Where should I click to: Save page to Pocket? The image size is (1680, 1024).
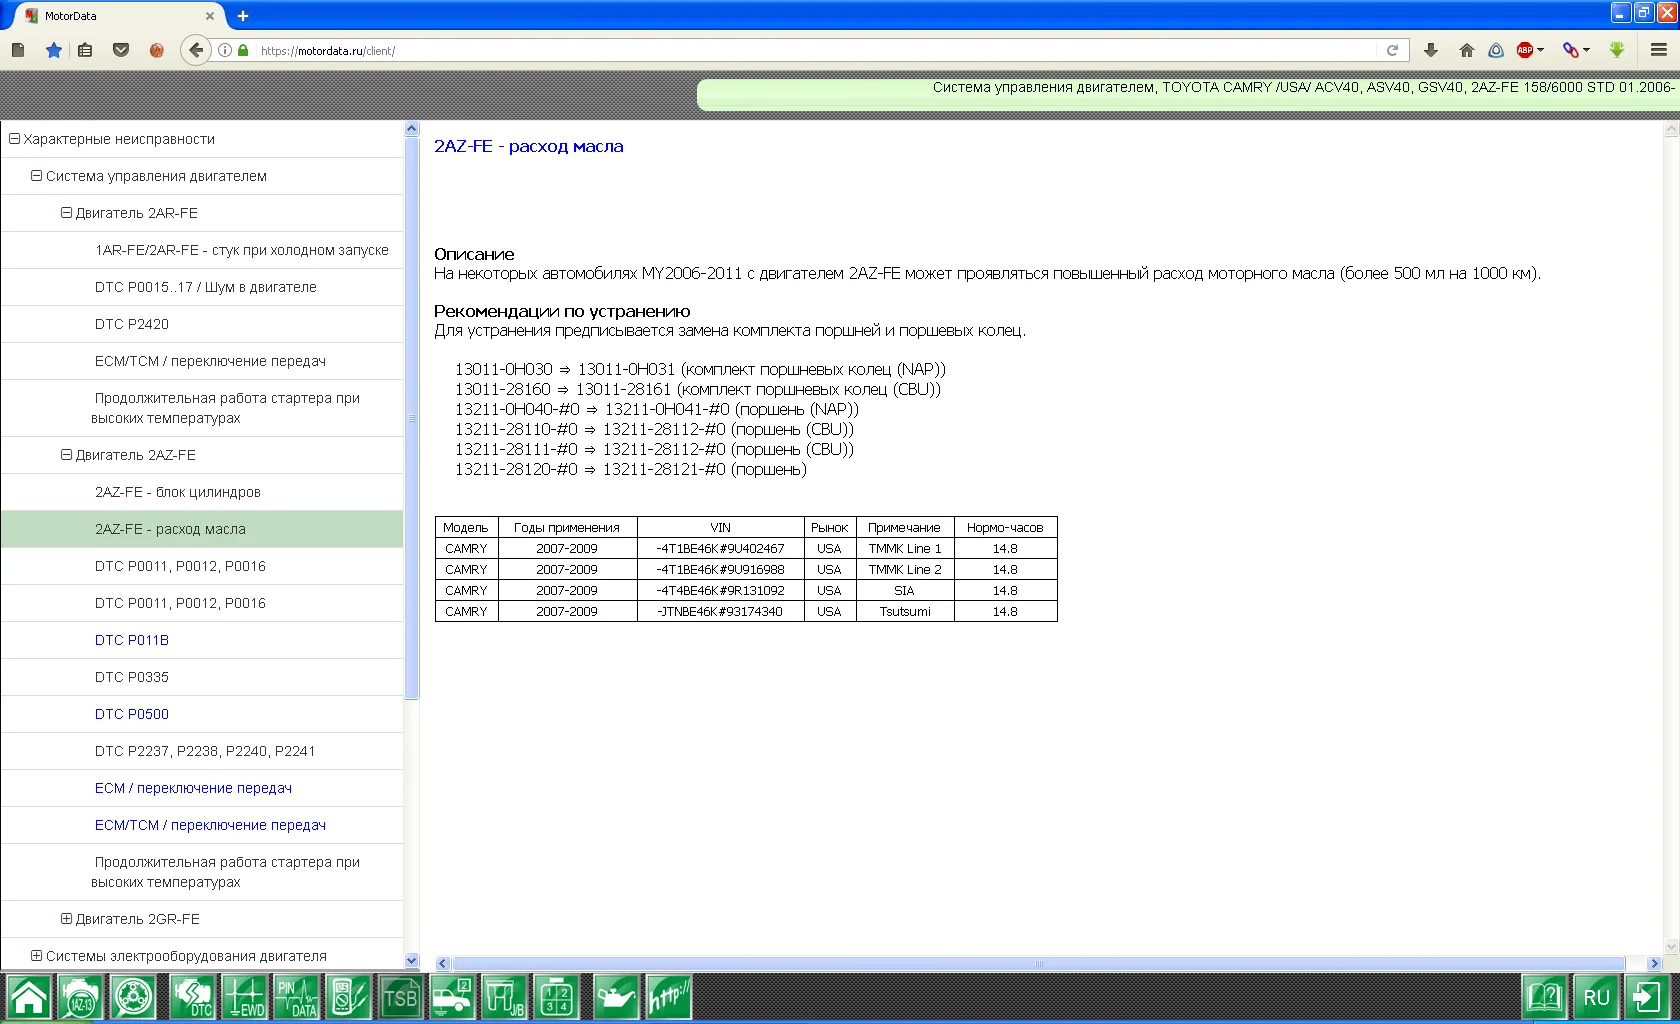121,50
